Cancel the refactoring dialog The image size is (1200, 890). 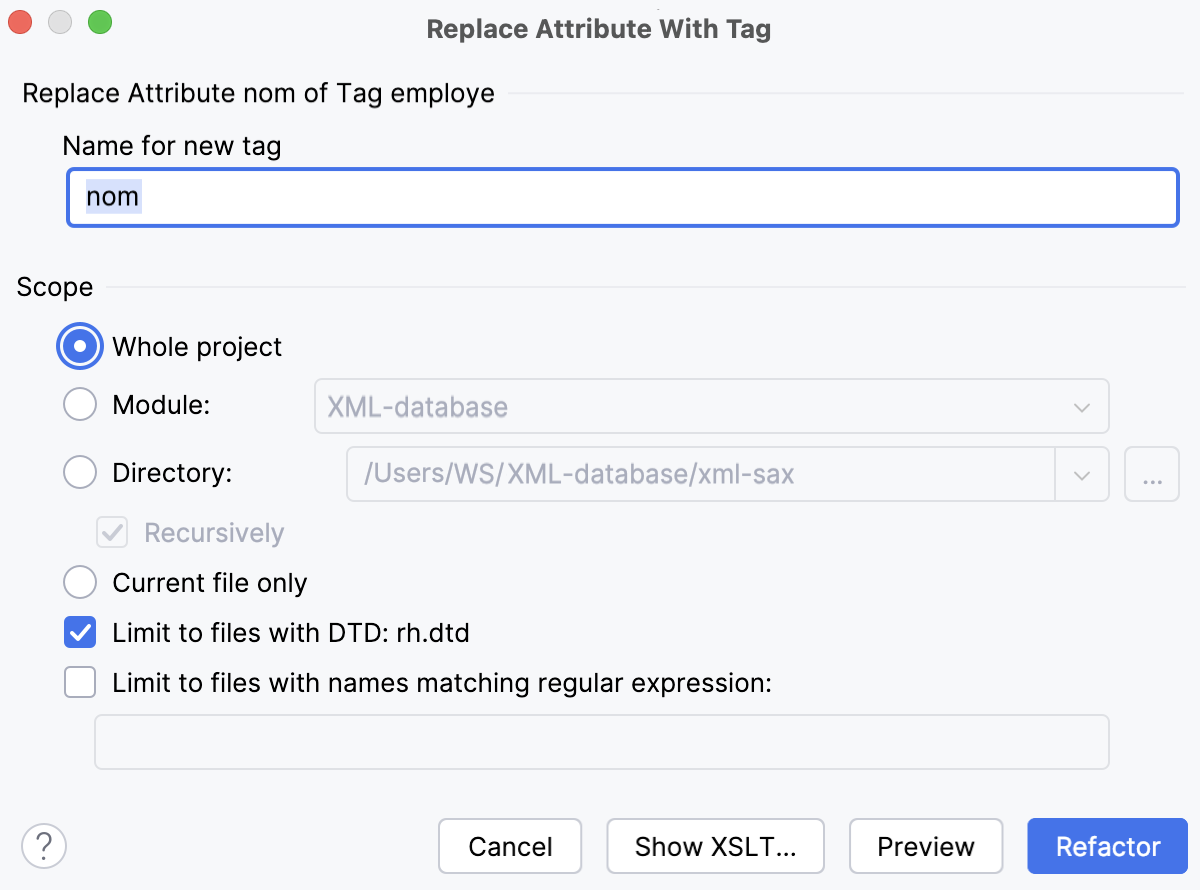pyautogui.click(x=510, y=846)
